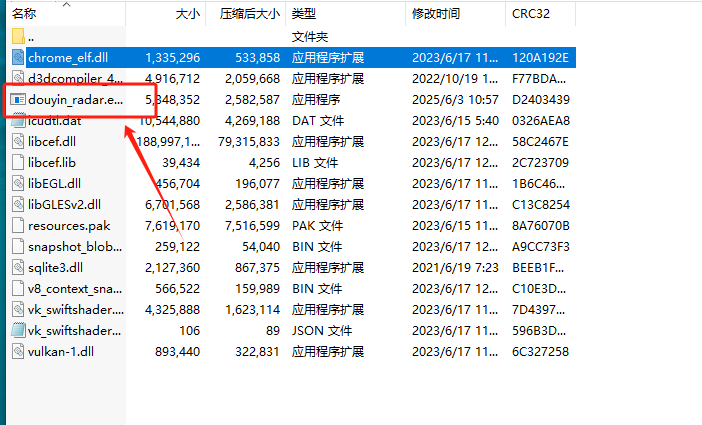The height and width of the screenshot is (425, 702).
Task: Click CRC32 value 8A76070B
Action: coord(541,226)
